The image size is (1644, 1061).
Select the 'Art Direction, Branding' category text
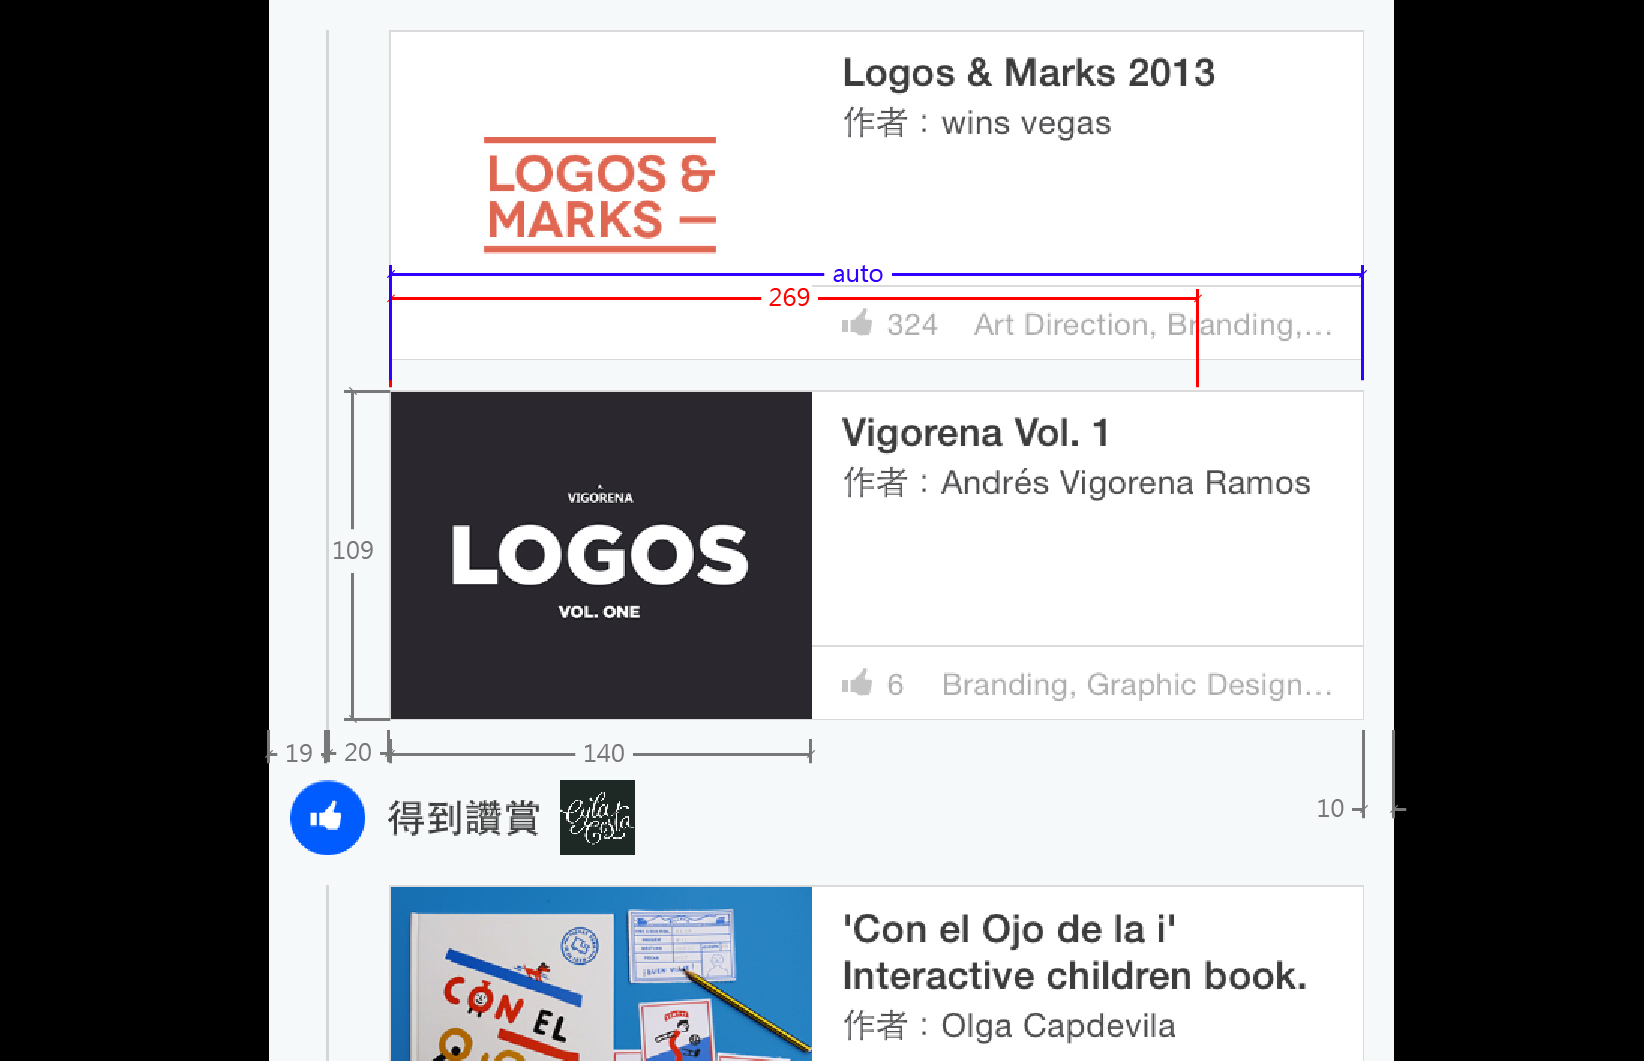tap(1152, 325)
